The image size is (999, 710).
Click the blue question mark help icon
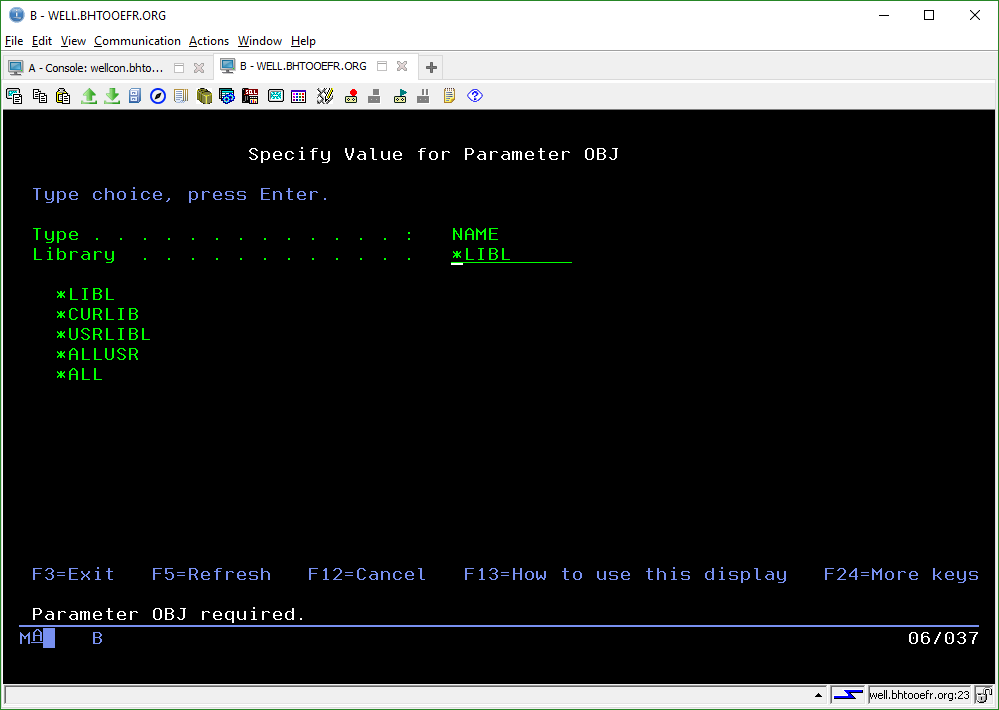coord(475,96)
